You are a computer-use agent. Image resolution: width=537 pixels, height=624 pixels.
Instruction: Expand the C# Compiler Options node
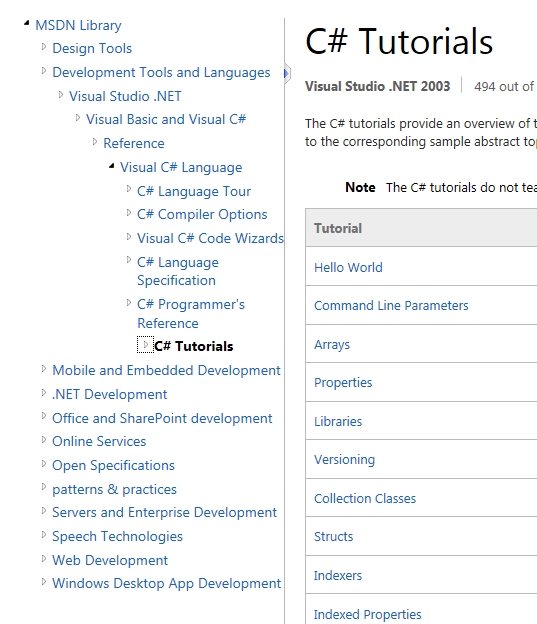coord(129,213)
